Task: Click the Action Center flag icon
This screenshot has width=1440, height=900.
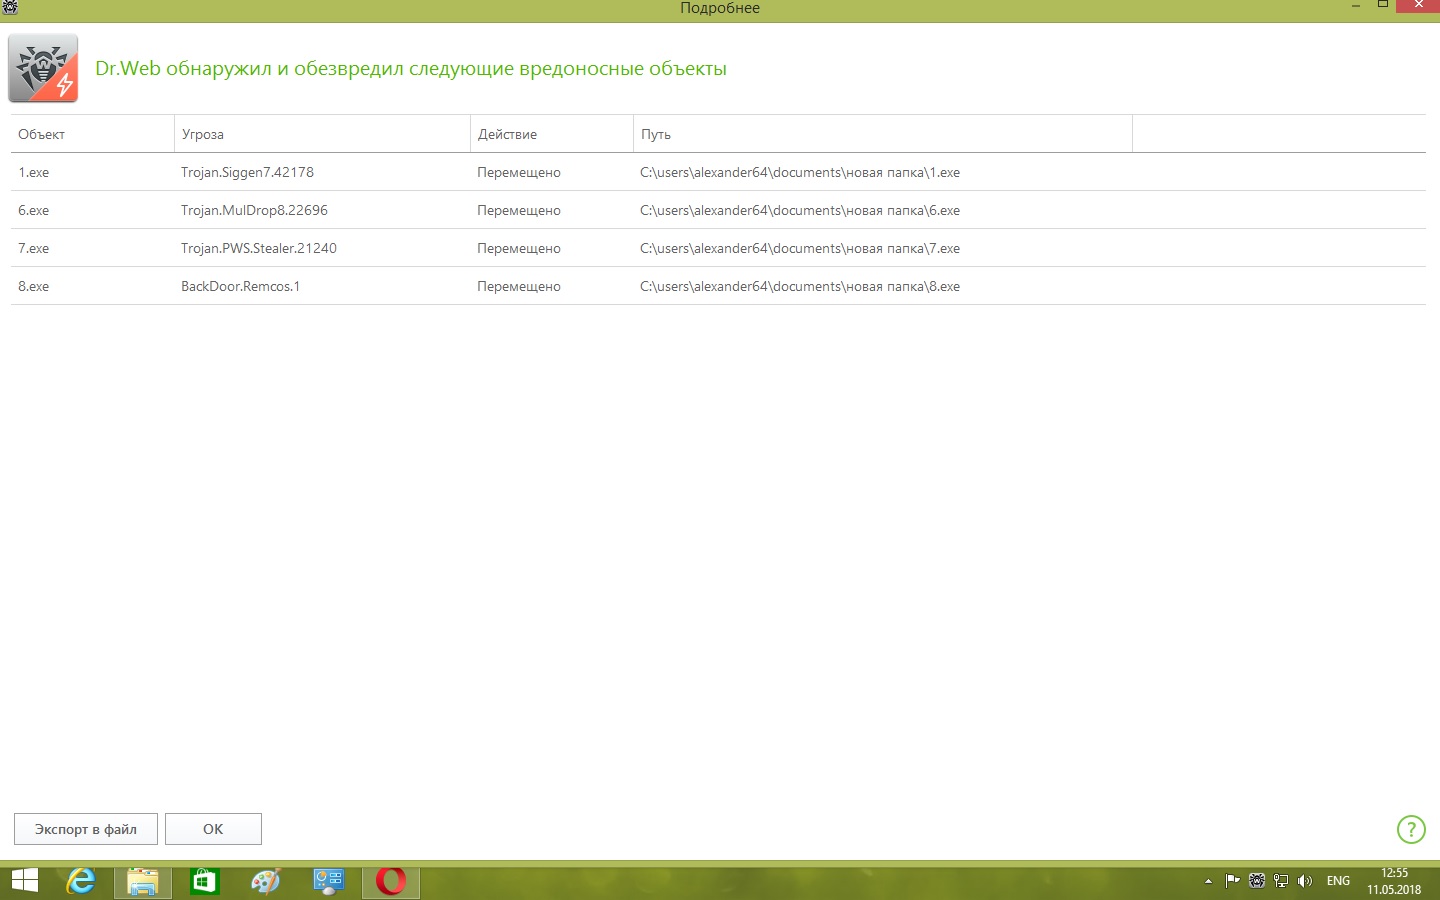Action: 1232,881
